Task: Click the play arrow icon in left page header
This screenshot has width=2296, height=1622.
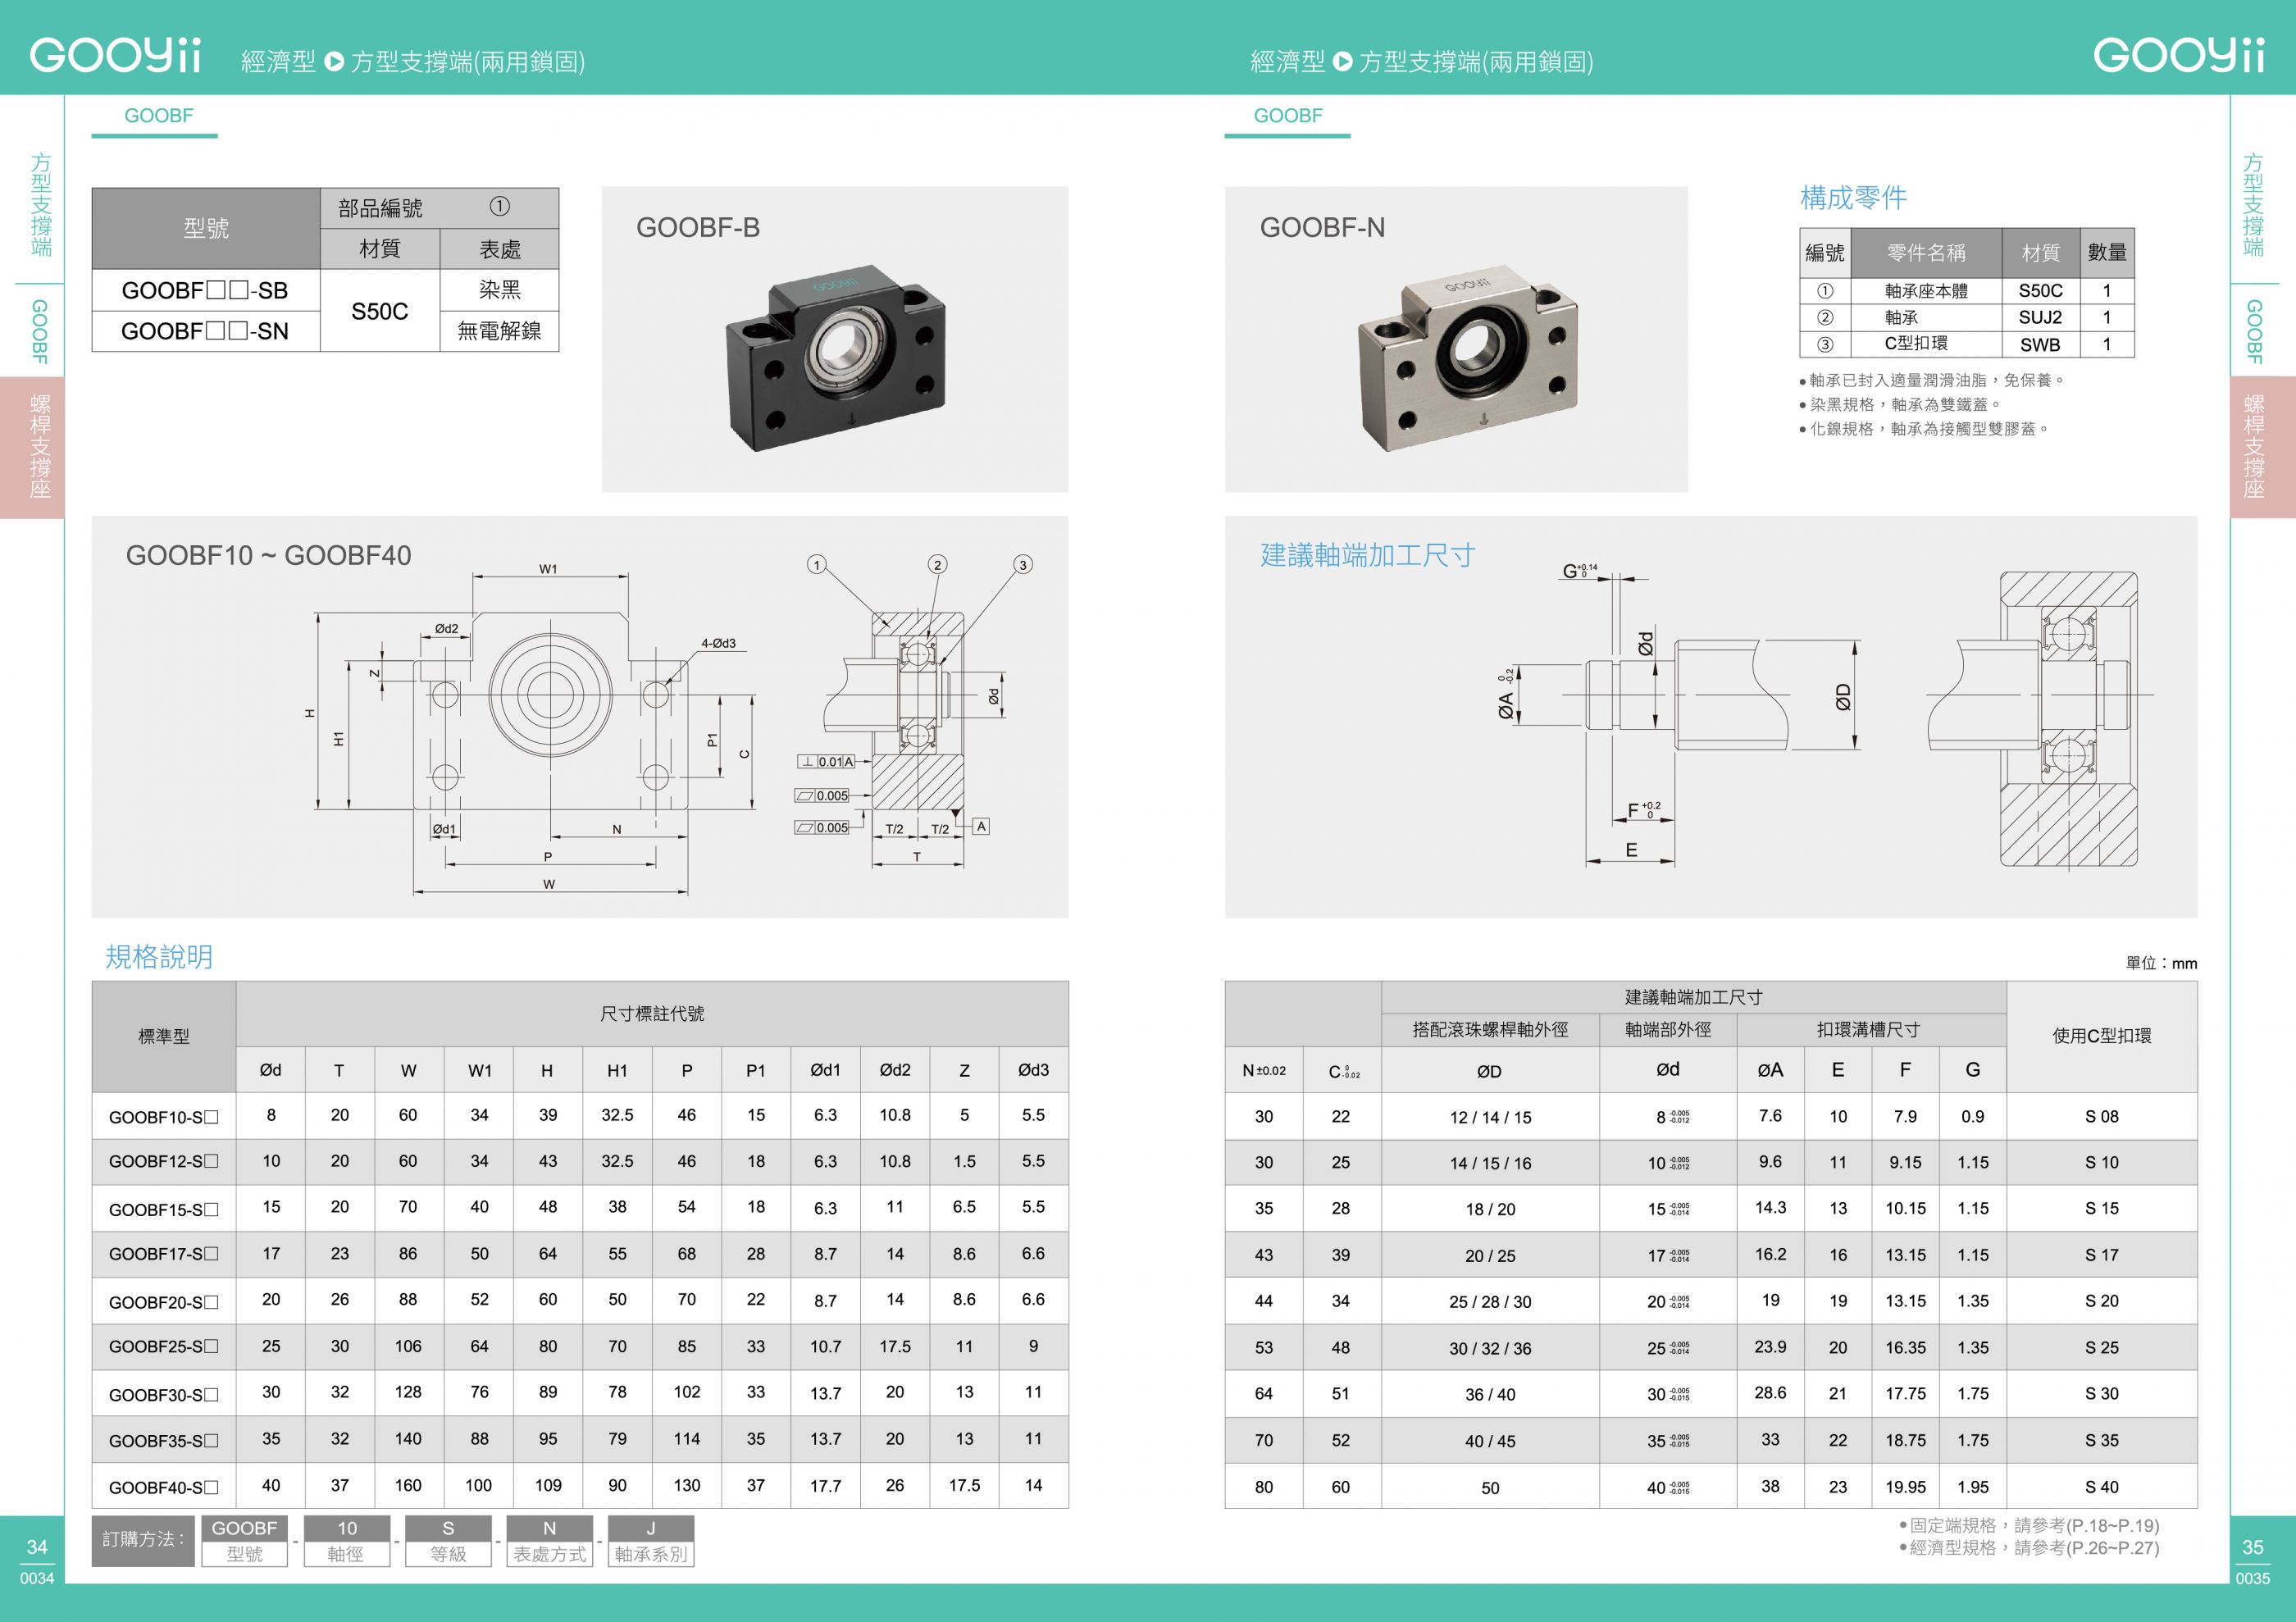Action: click(x=334, y=62)
